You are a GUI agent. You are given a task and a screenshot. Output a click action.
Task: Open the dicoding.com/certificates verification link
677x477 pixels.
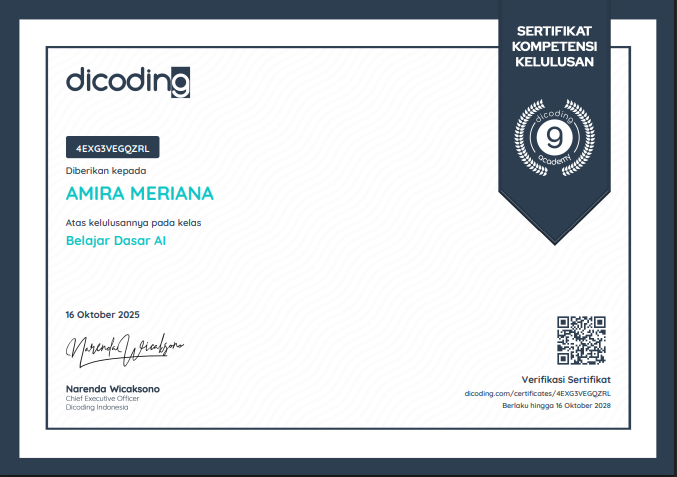click(x=537, y=394)
